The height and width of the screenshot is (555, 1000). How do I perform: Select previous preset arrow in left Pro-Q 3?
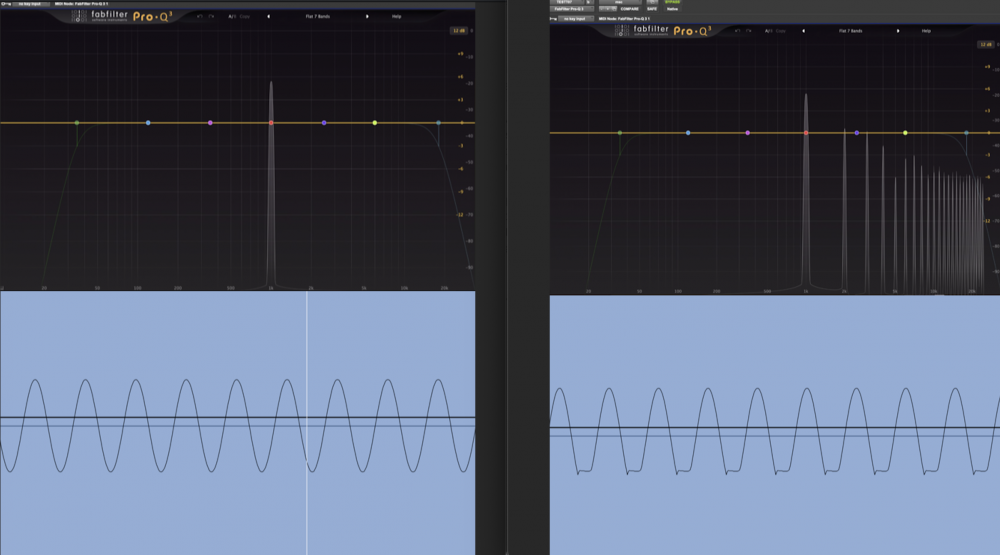click(x=268, y=16)
